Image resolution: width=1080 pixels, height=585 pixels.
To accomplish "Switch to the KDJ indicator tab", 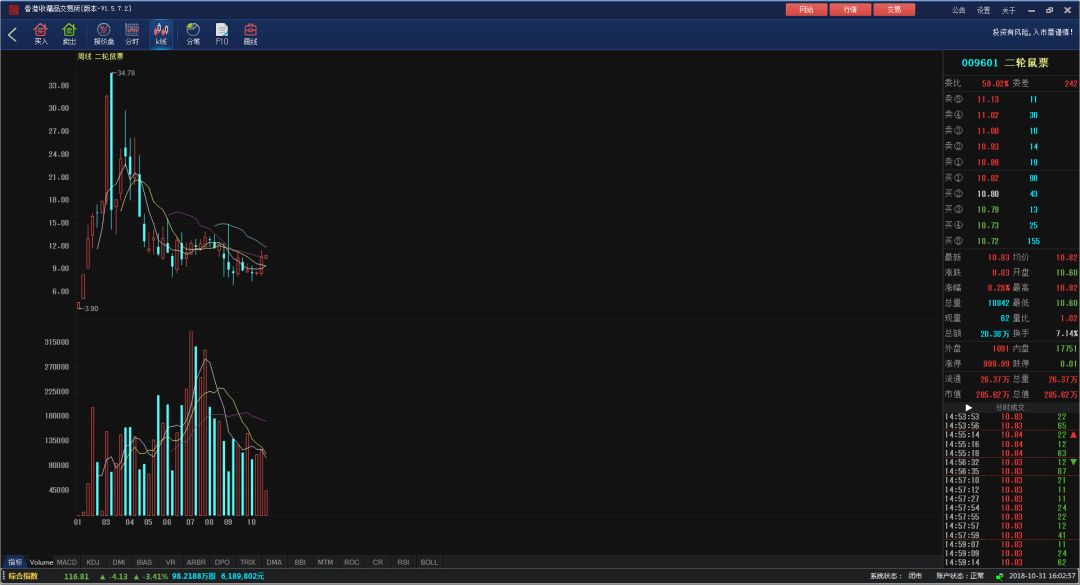I will coord(93,562).
